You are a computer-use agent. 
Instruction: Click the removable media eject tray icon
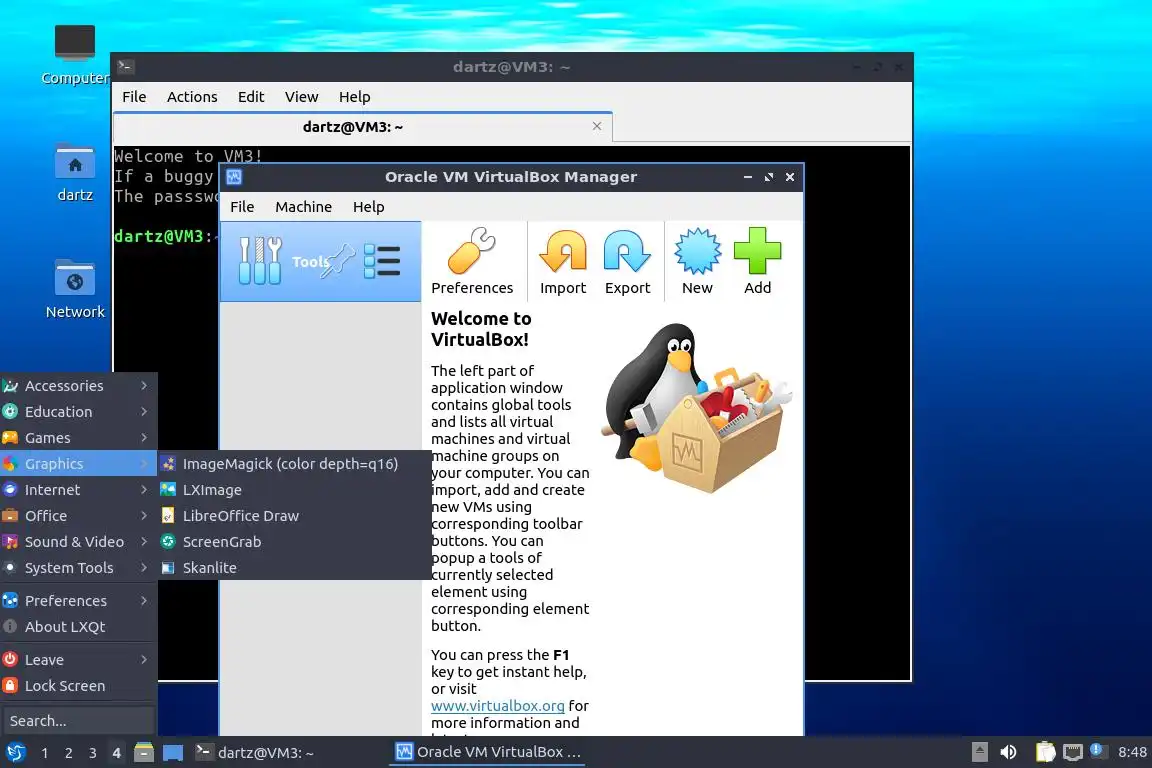pyautogui.click(x=979, y=752)
